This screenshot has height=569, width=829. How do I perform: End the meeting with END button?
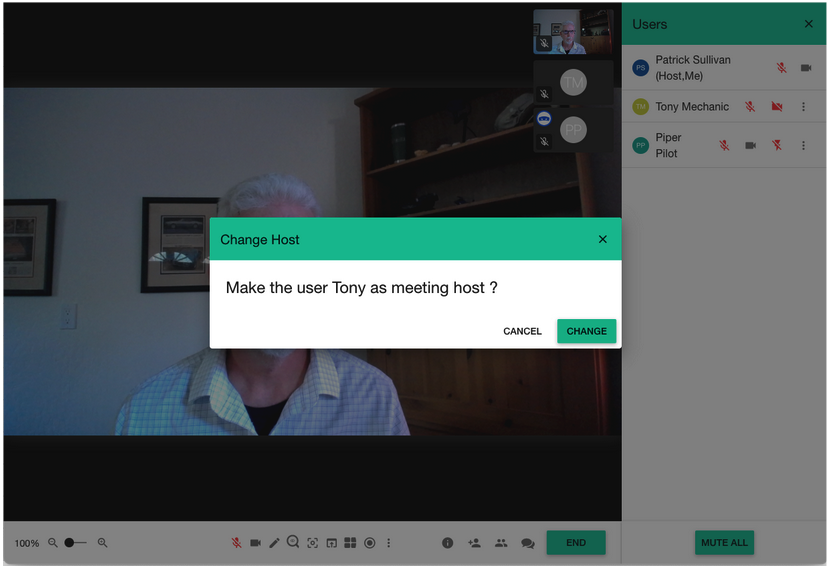click(576, 543)
